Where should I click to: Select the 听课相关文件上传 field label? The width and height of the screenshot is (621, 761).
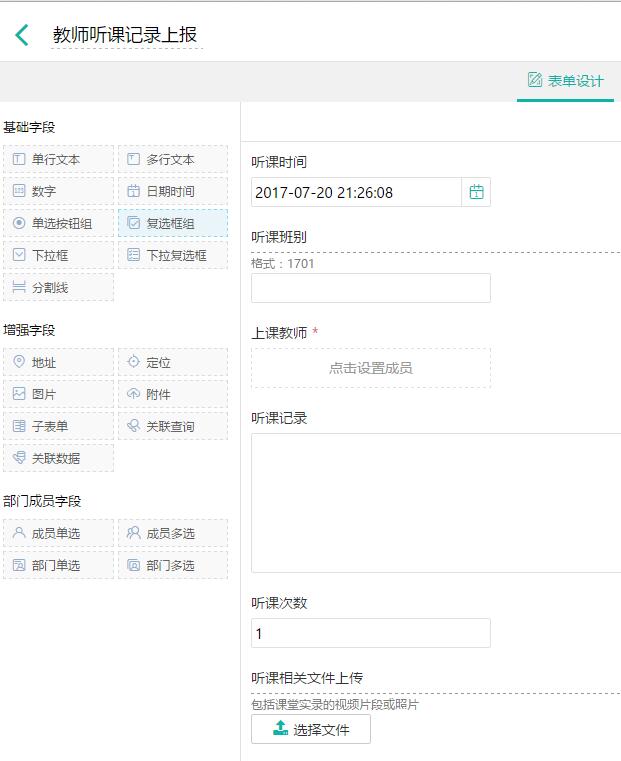(x=307, y=678)
